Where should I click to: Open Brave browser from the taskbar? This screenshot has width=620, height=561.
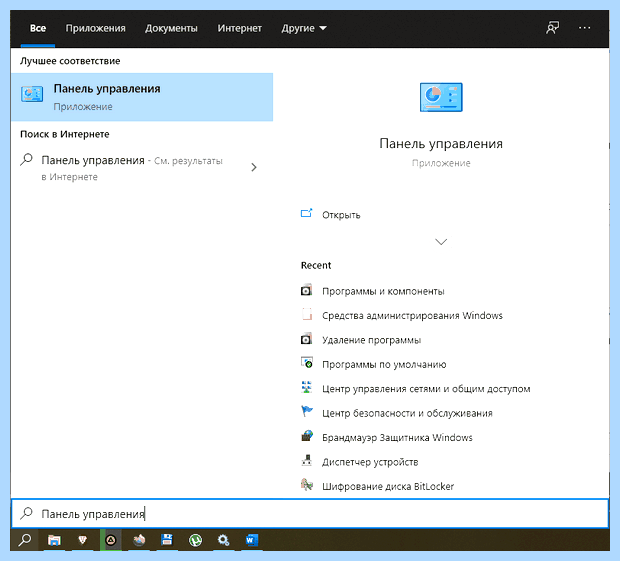(82, 540)
